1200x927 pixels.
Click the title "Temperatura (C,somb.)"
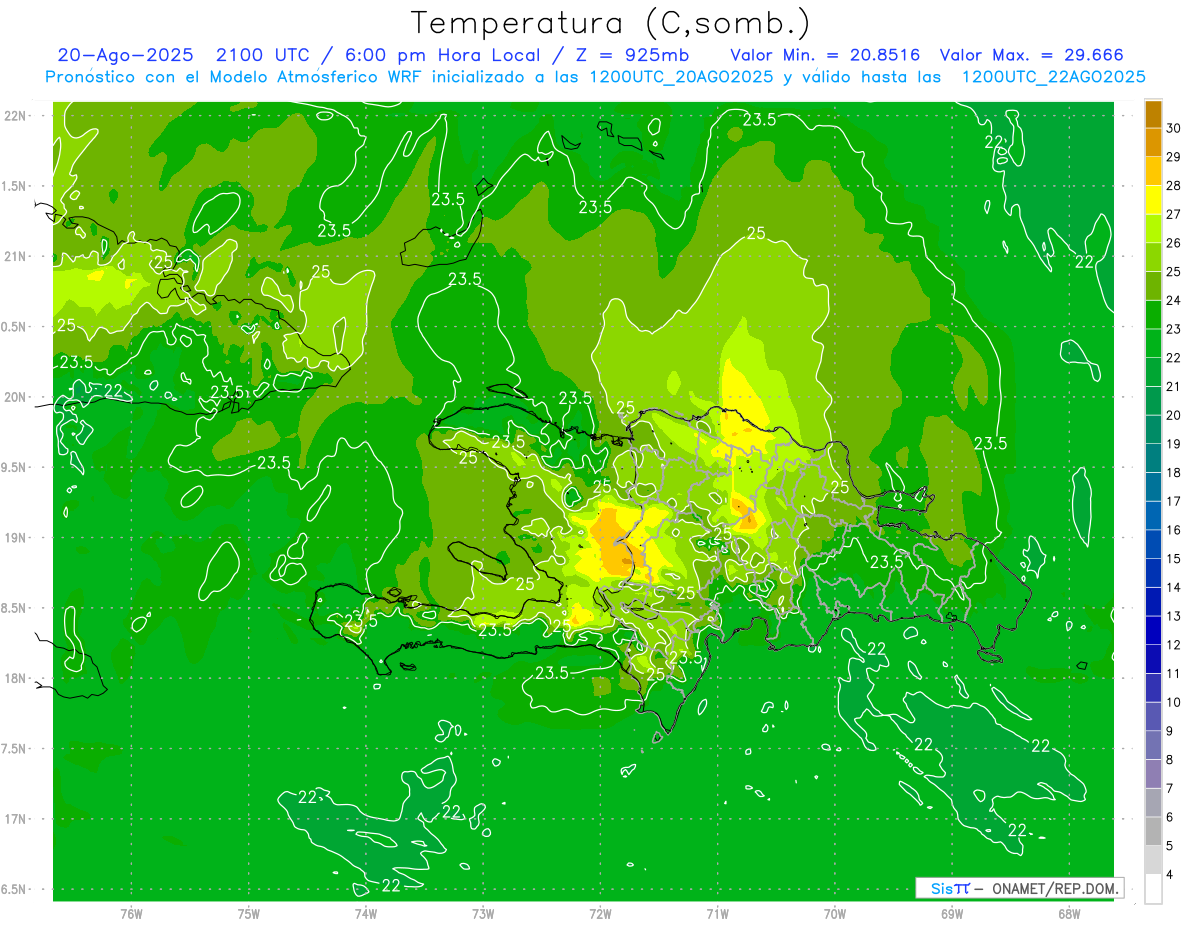point(611,23)
